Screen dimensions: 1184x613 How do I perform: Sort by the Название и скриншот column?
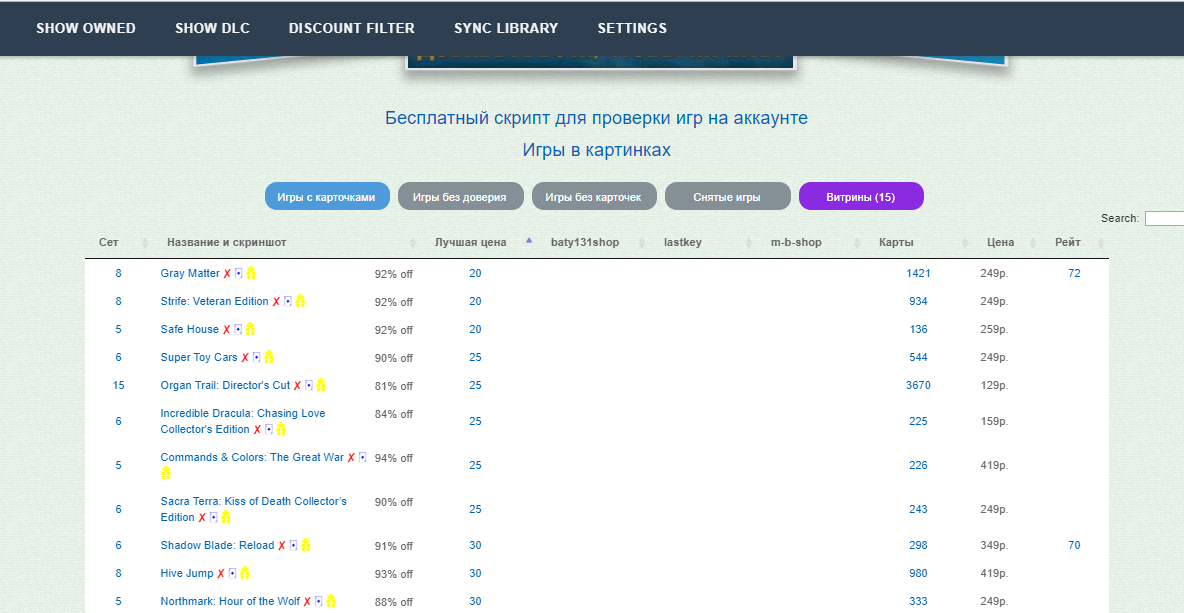(x=227, y=242)
